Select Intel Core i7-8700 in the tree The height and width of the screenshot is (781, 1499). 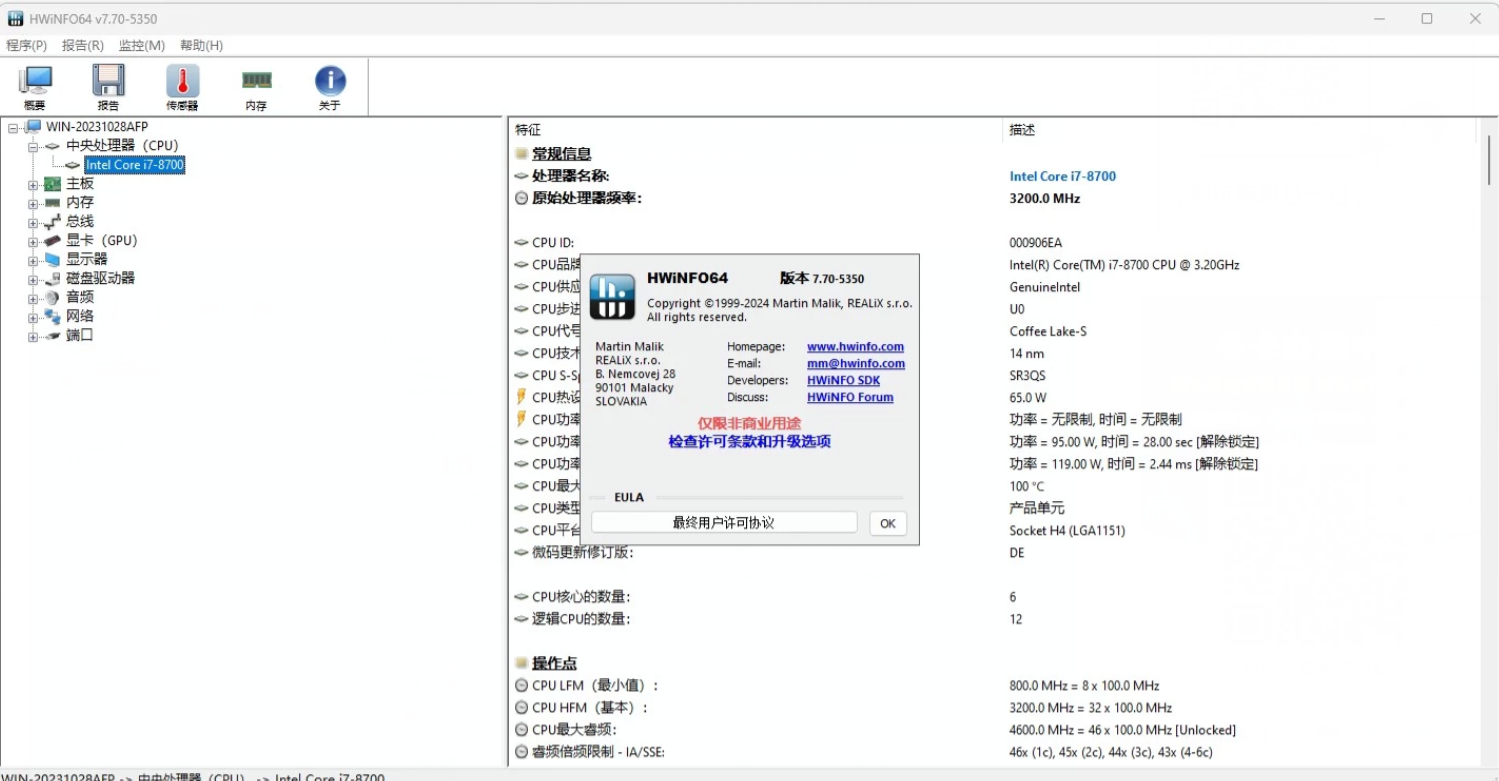(x=134, y=165)
